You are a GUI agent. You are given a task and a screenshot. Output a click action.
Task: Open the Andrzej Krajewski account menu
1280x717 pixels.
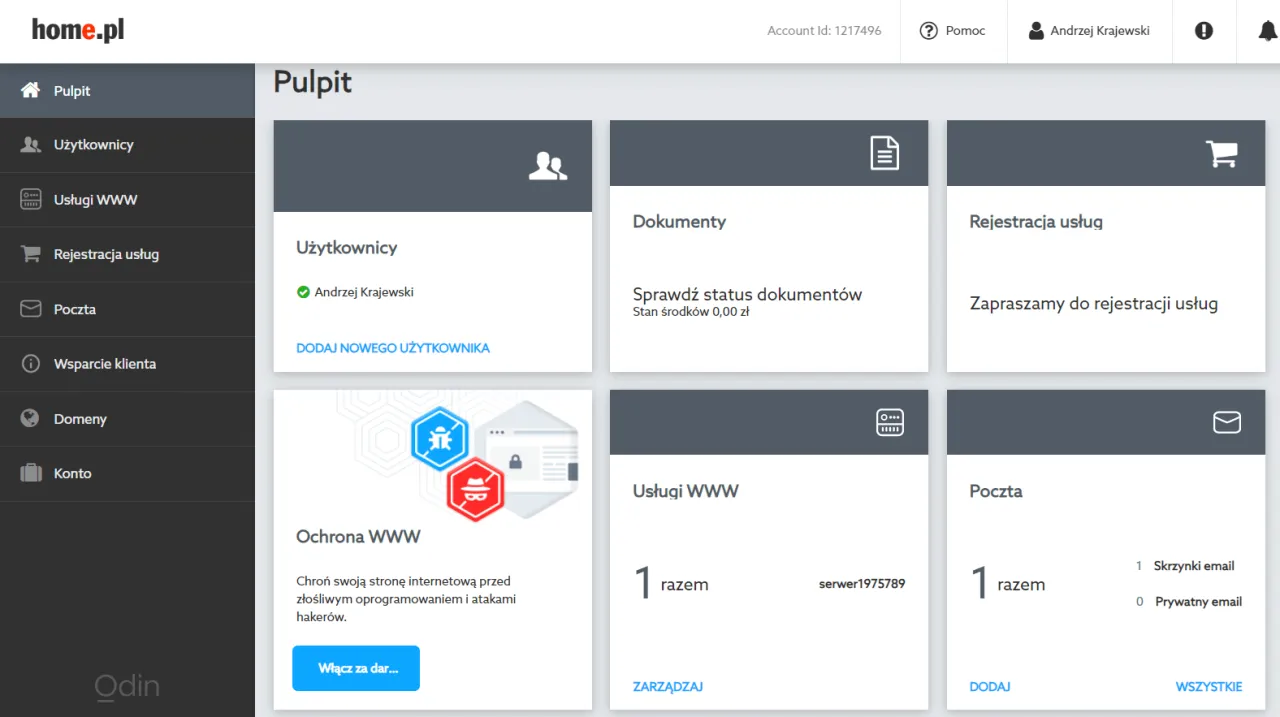pyautogui.click(x=1088, y=31)
